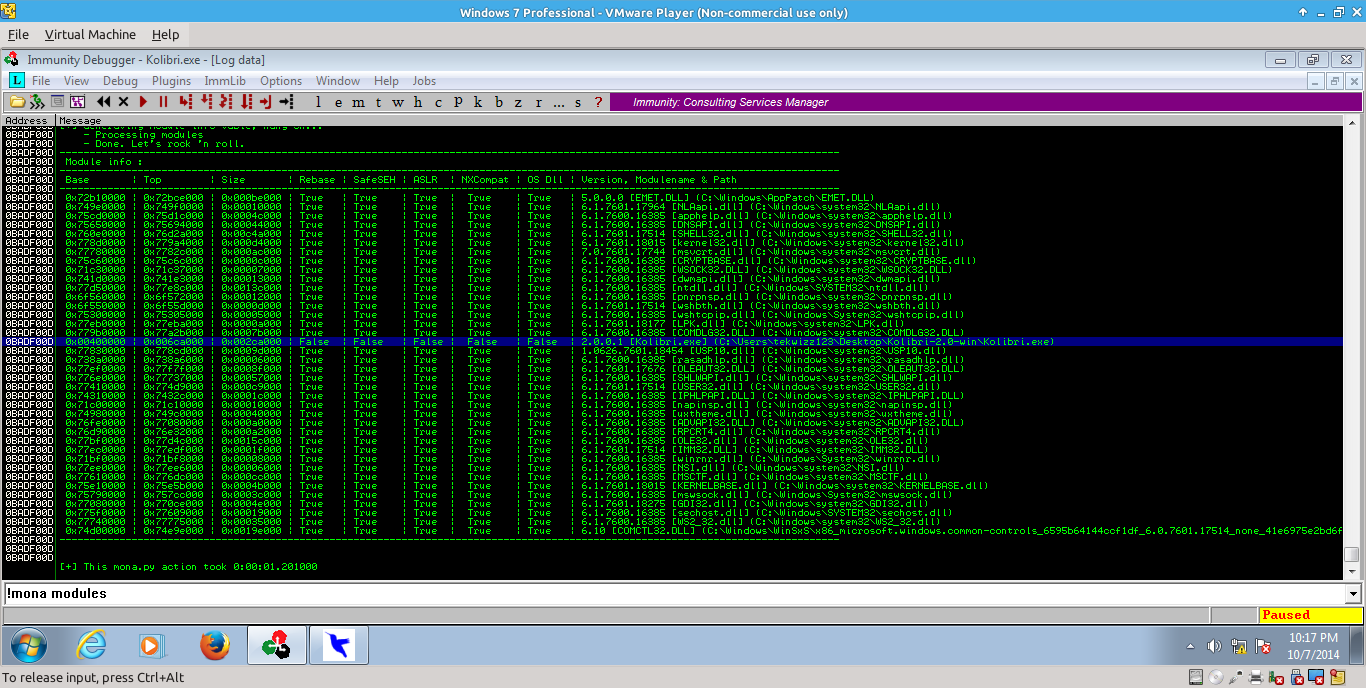The height and width of the screenshot is (688, 1366).
Task: Click the Rewind/restart program icon
Action: click(x=104, y=102)
